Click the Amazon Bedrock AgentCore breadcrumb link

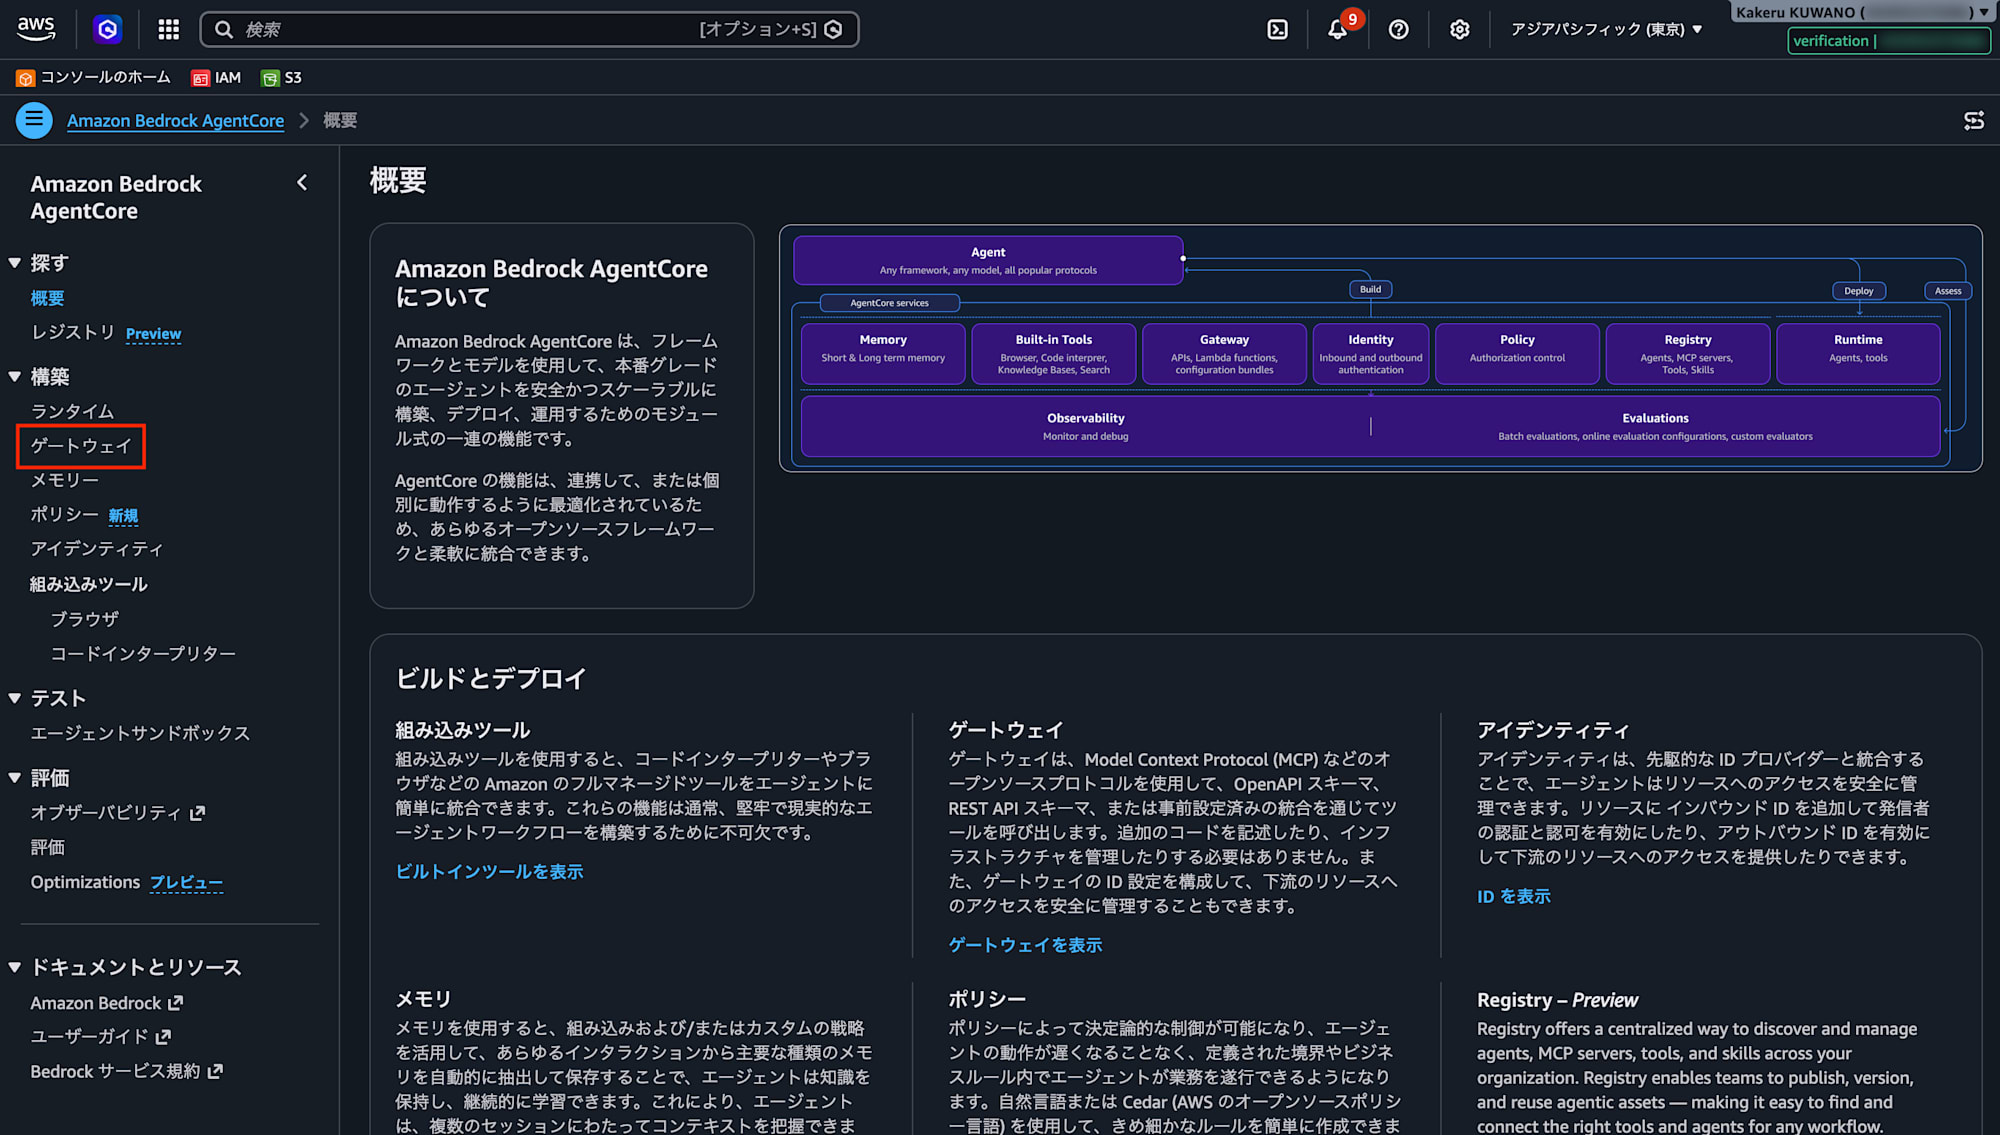pos(175,120)
